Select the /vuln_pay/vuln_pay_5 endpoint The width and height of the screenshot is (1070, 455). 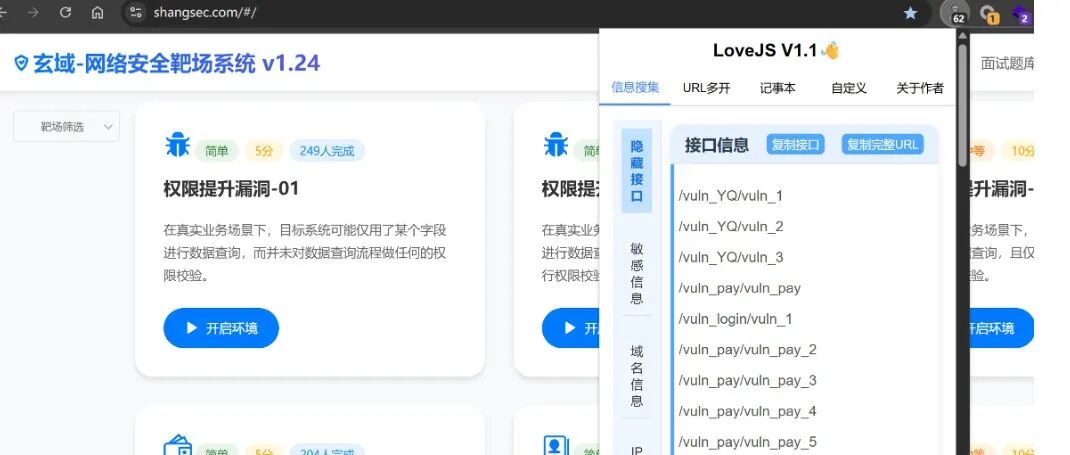[x=747, y=442]
